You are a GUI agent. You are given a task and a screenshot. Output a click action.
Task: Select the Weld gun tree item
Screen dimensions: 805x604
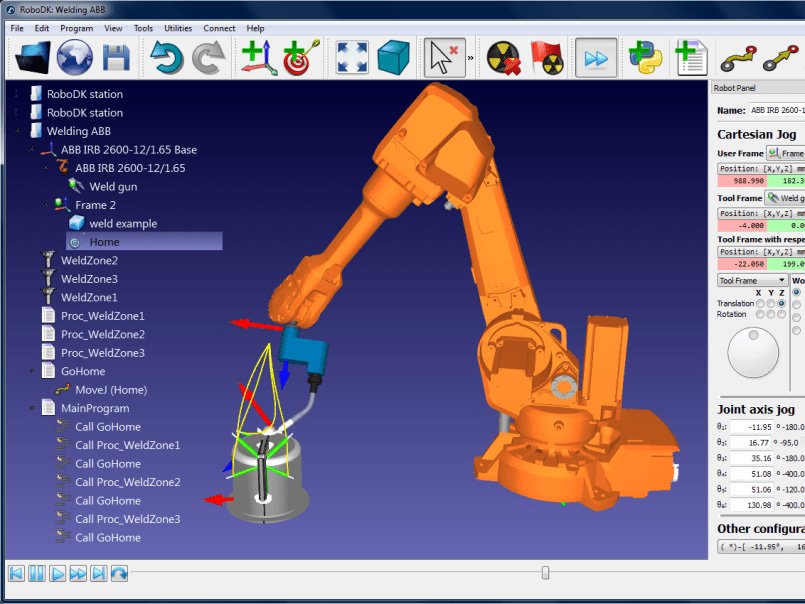113,186
